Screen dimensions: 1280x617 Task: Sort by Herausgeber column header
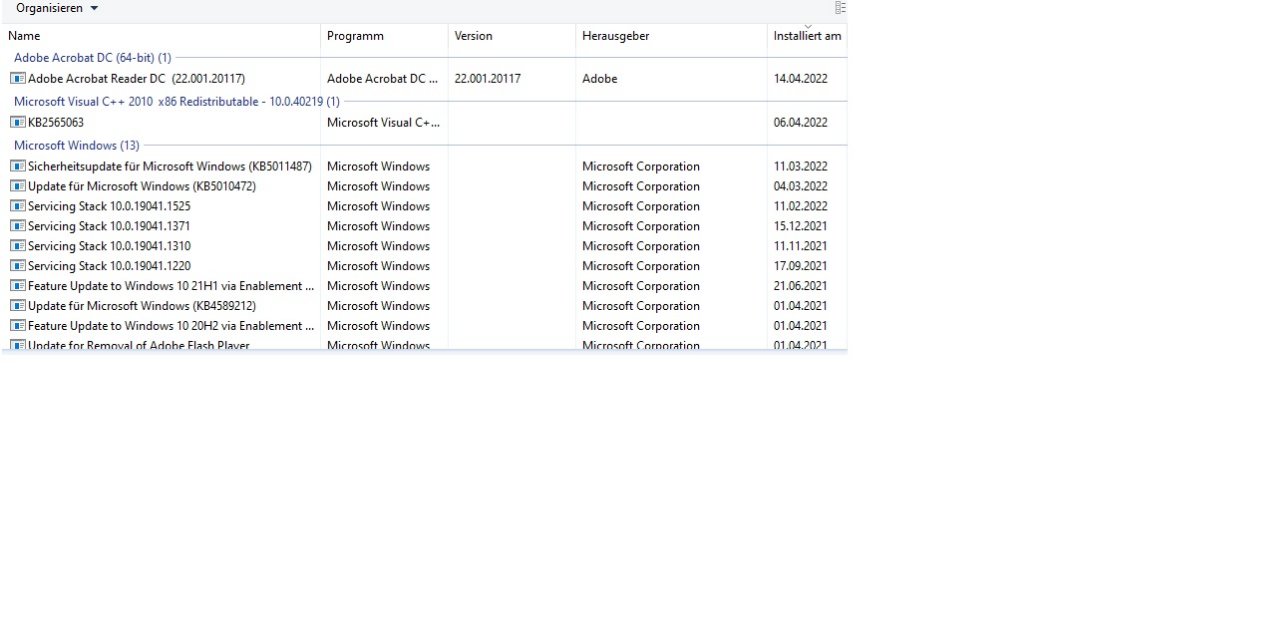pyautogui.click(x=615, y=36)
